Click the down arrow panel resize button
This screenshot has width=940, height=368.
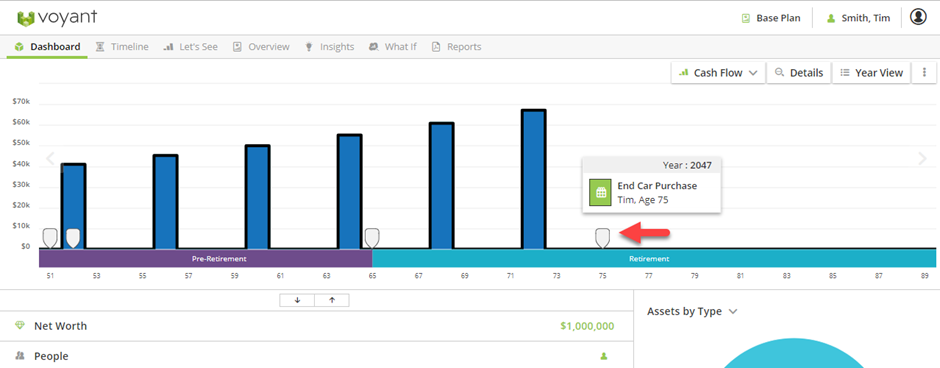tap(297, 300)
